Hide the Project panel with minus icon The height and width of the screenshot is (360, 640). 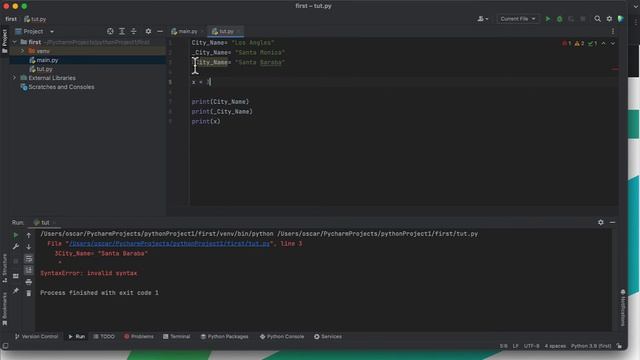pyautogui.click(x=160, y=31)
